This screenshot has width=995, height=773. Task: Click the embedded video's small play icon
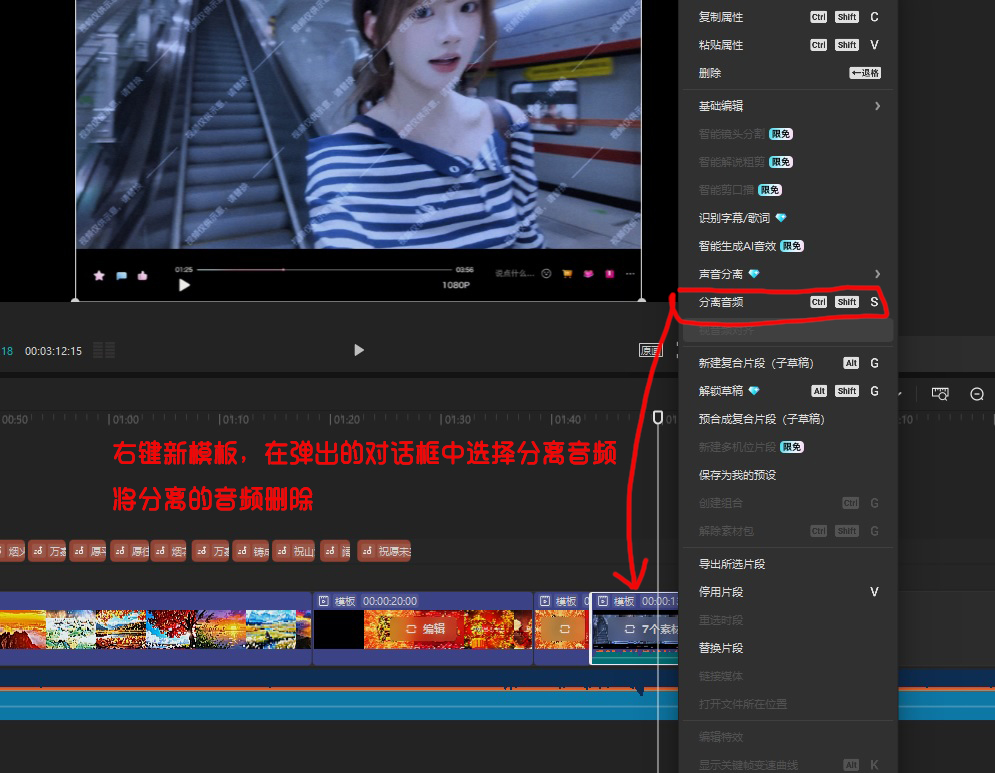184,285
